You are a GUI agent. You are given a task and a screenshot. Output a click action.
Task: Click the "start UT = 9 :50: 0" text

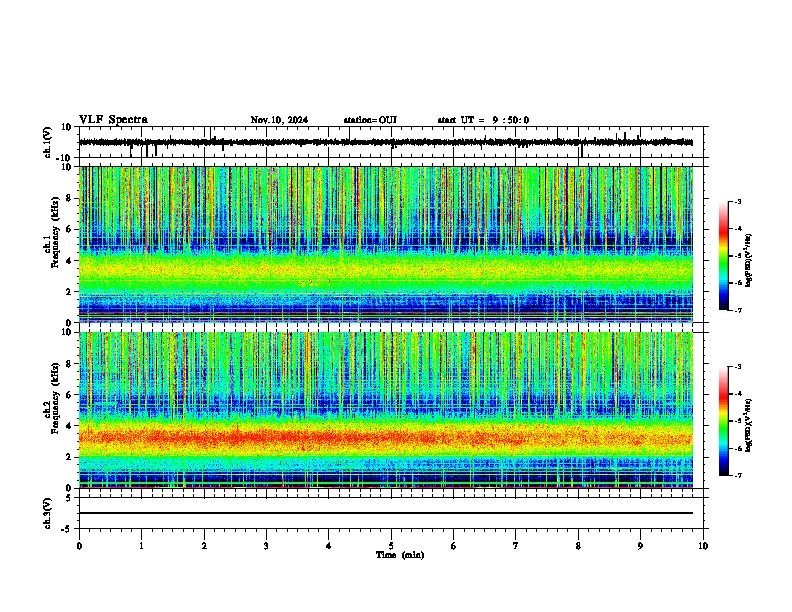[x=483, y=120]
